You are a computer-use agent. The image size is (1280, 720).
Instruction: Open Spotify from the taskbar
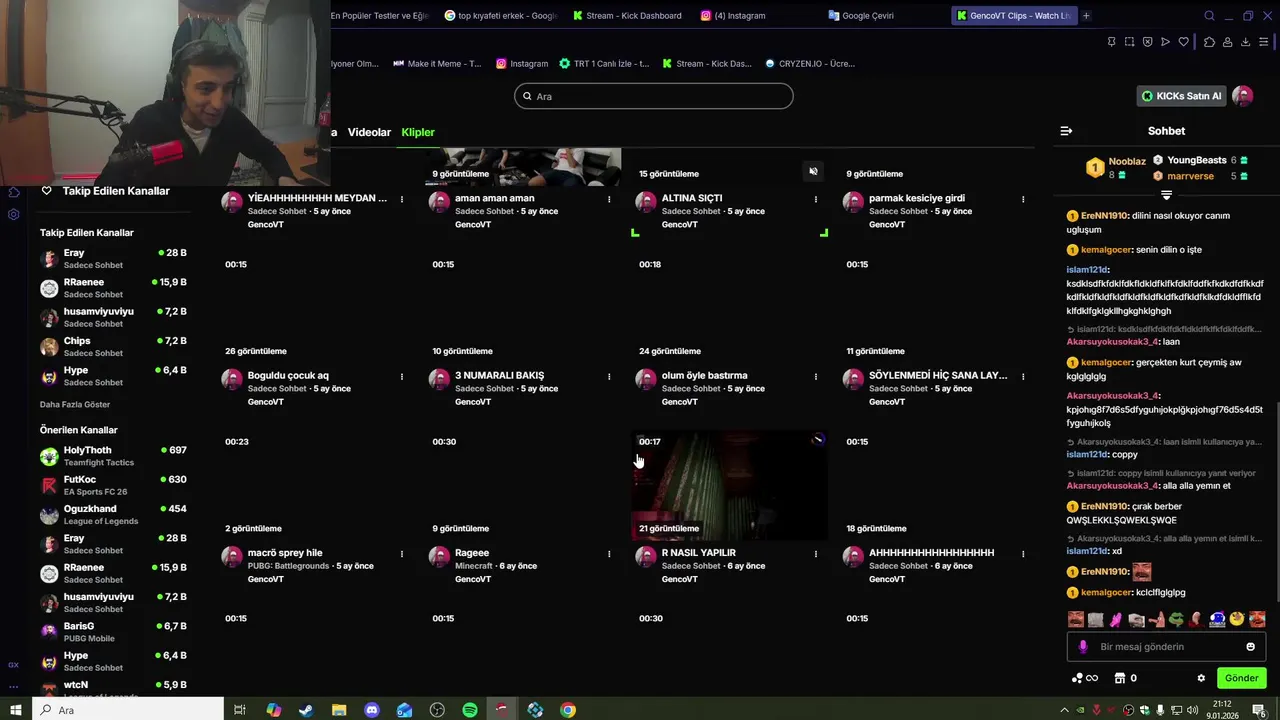(x=470, y=710)
